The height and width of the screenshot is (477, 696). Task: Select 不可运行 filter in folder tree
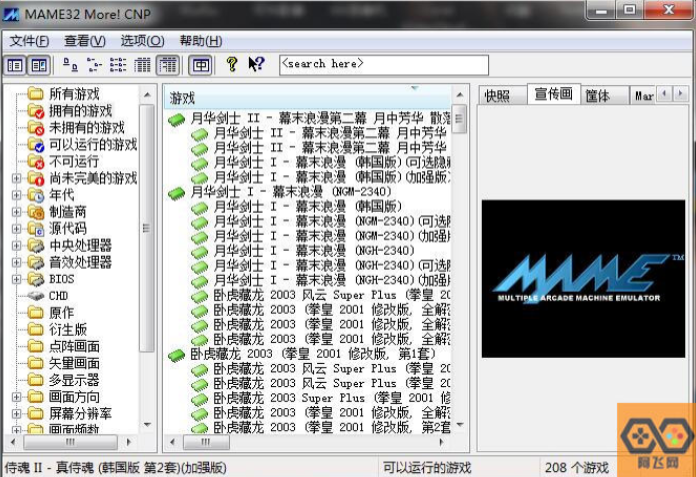[74, 161]
